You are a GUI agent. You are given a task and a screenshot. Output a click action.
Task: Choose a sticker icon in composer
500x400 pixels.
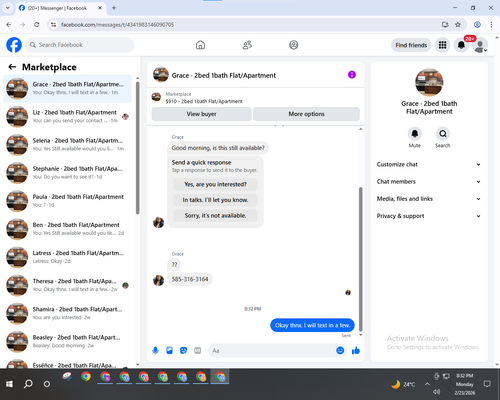pos(183,350)
